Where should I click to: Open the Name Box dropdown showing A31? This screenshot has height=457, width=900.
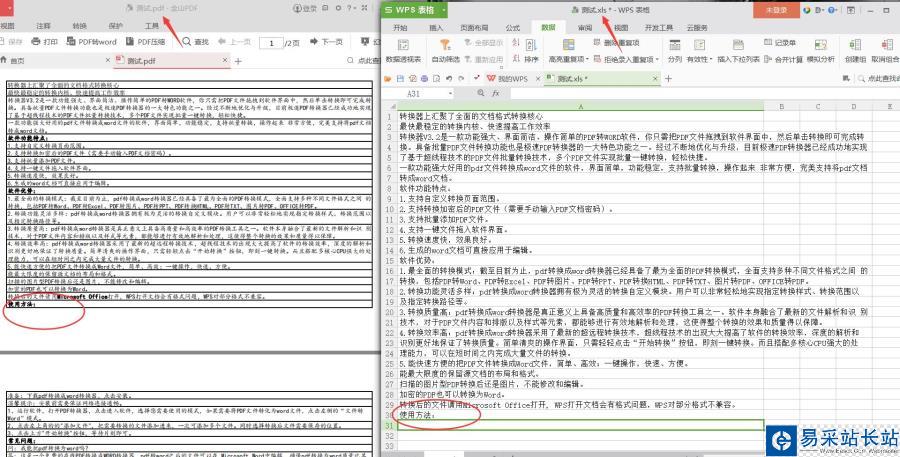(451, 93)
